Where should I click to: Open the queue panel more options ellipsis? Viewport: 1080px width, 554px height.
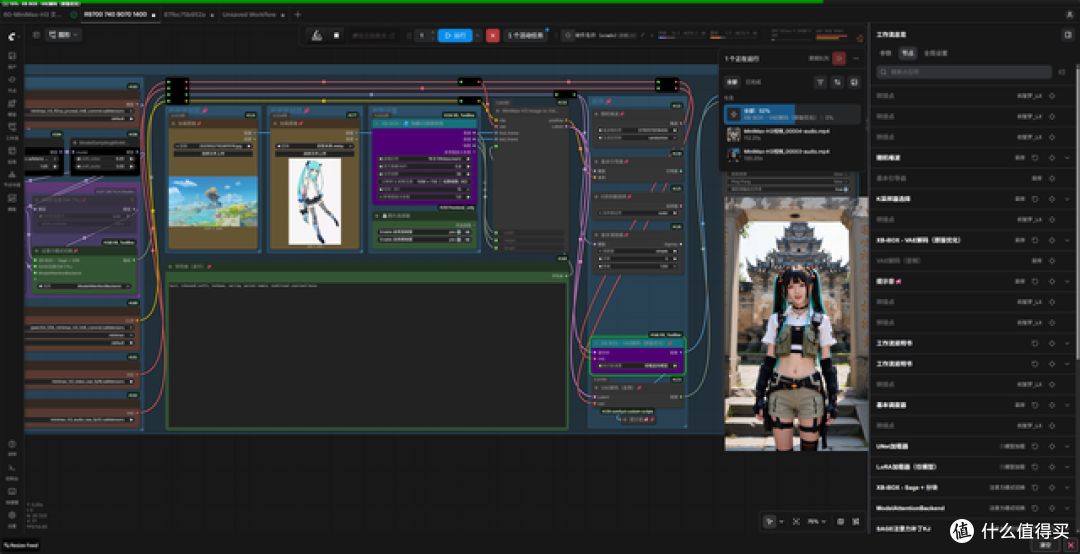pos(856,59)
